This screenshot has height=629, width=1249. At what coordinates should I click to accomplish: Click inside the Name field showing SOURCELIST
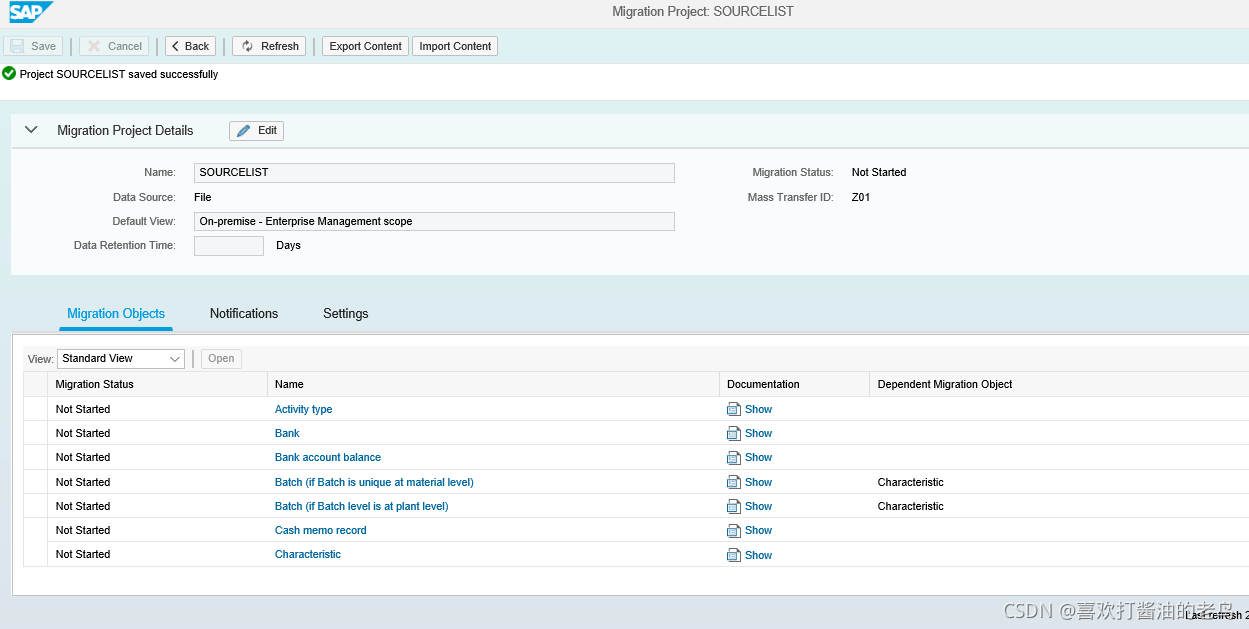tap(434, 172)
